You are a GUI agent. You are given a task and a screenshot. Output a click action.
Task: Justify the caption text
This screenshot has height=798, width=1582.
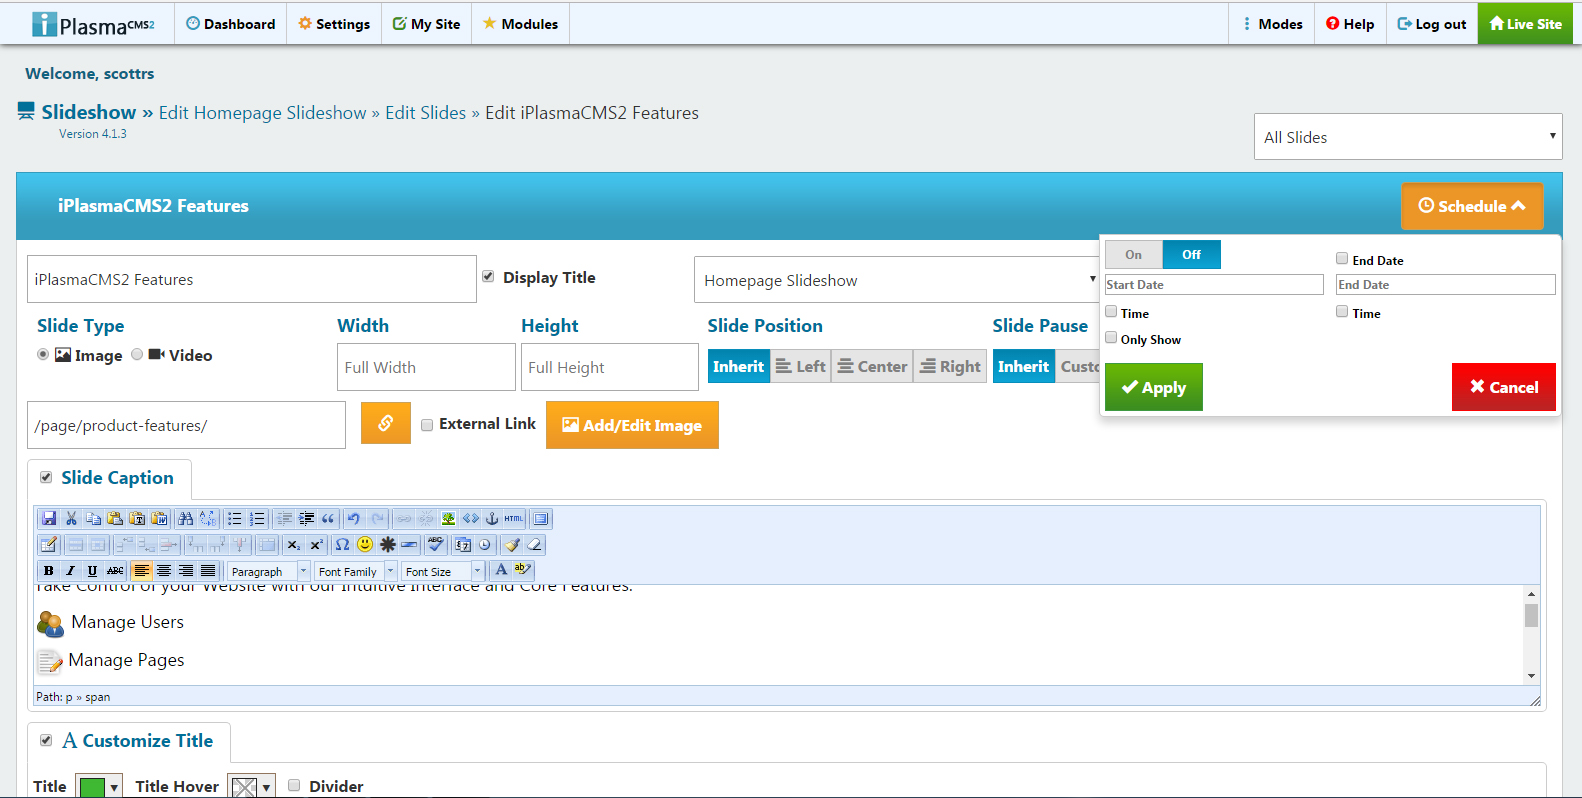[208, 570]
